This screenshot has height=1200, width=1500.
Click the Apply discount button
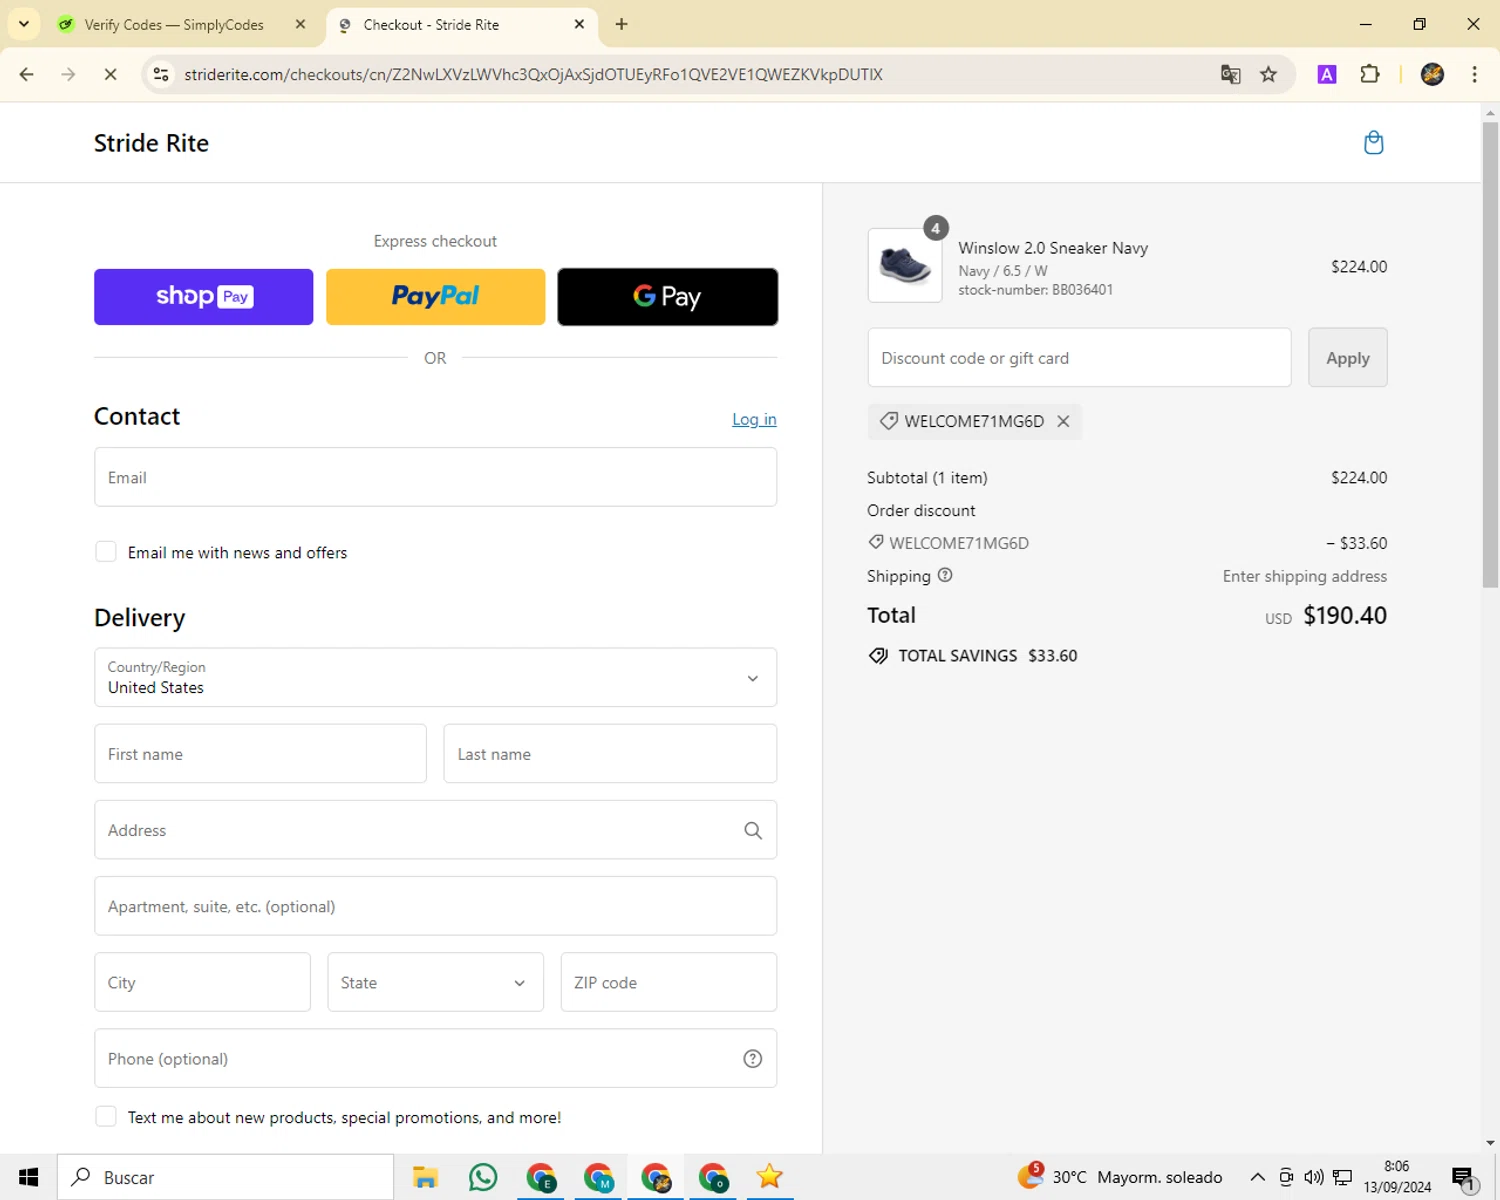click(1347, 358)
